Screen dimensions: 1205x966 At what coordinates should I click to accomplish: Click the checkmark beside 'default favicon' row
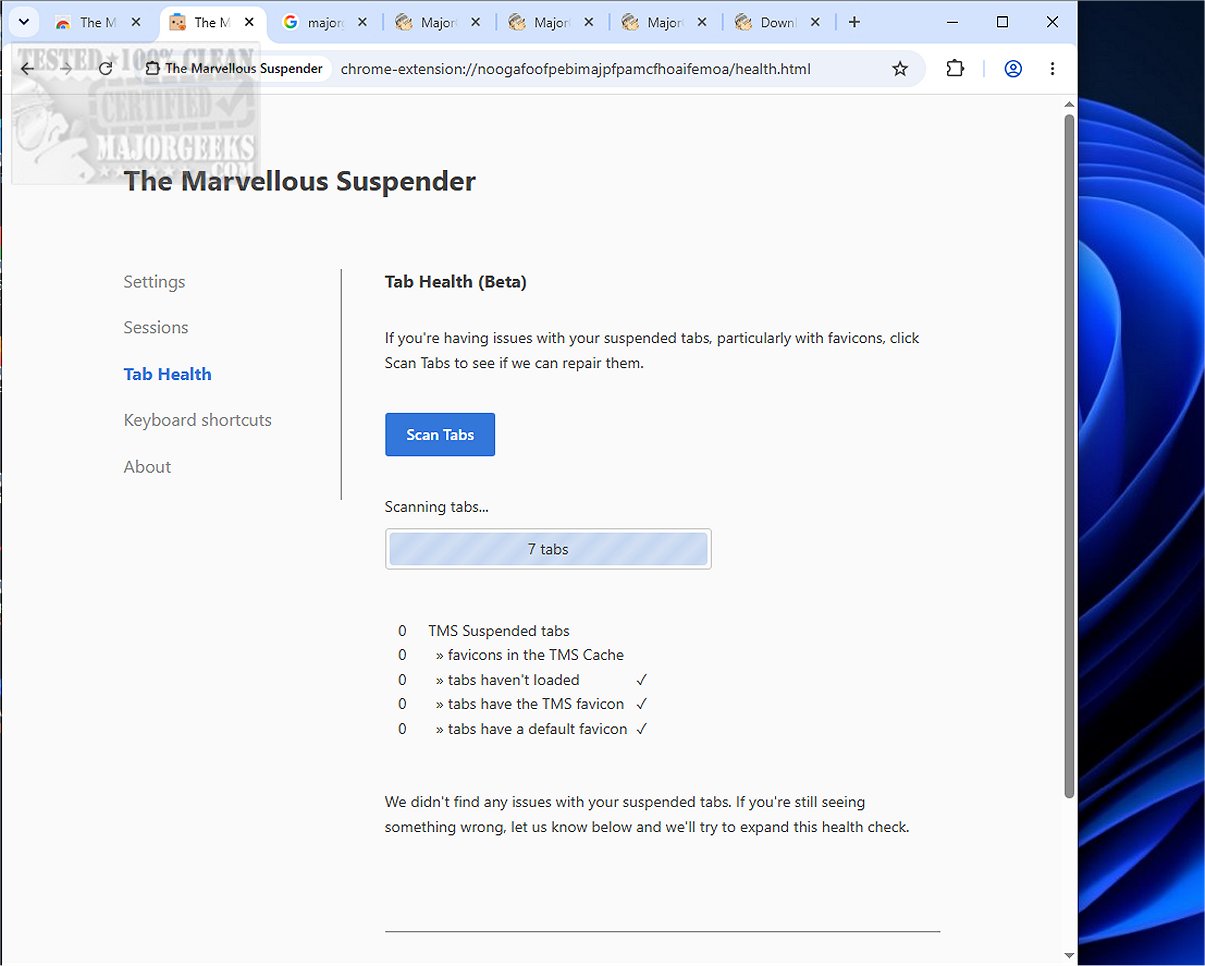coord(642,729)
